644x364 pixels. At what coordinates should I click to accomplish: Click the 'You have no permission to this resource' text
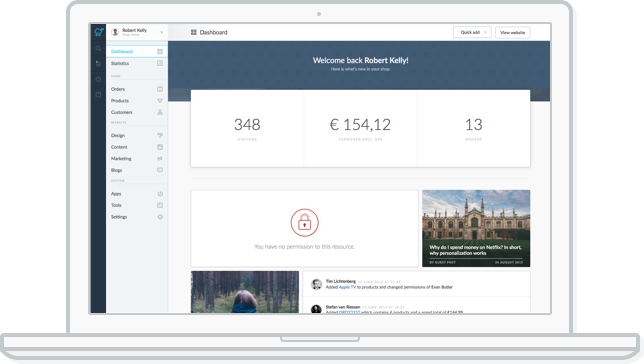coord(304,247)
